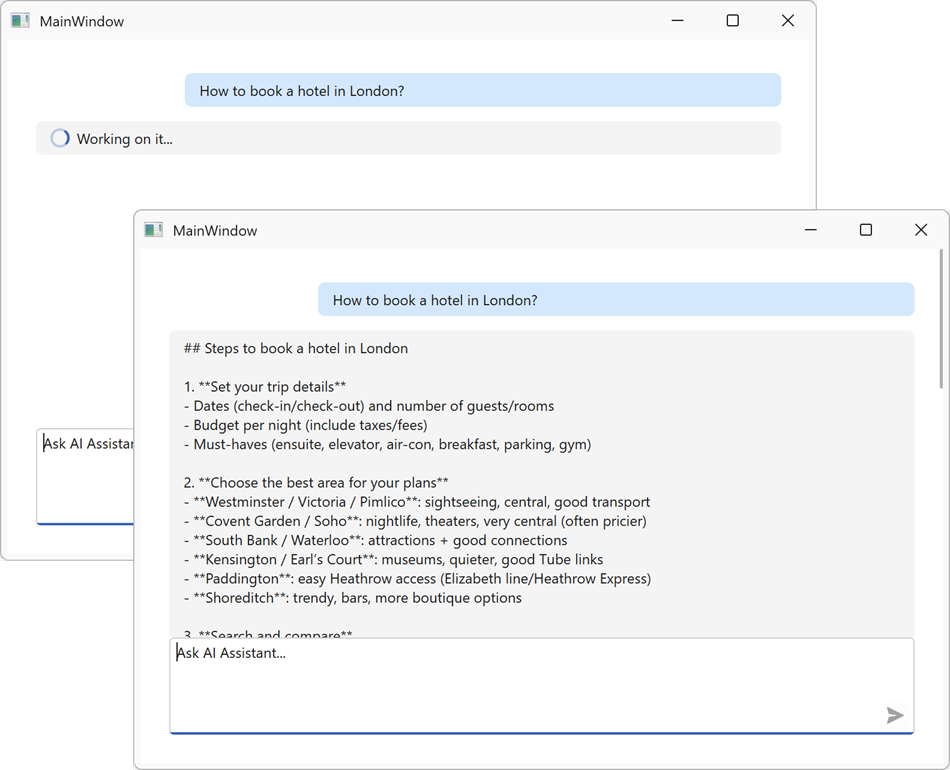The image size is (950, 770).
Task: Click the Westminster / Victoria / Pimlico line
Action: 417,502
